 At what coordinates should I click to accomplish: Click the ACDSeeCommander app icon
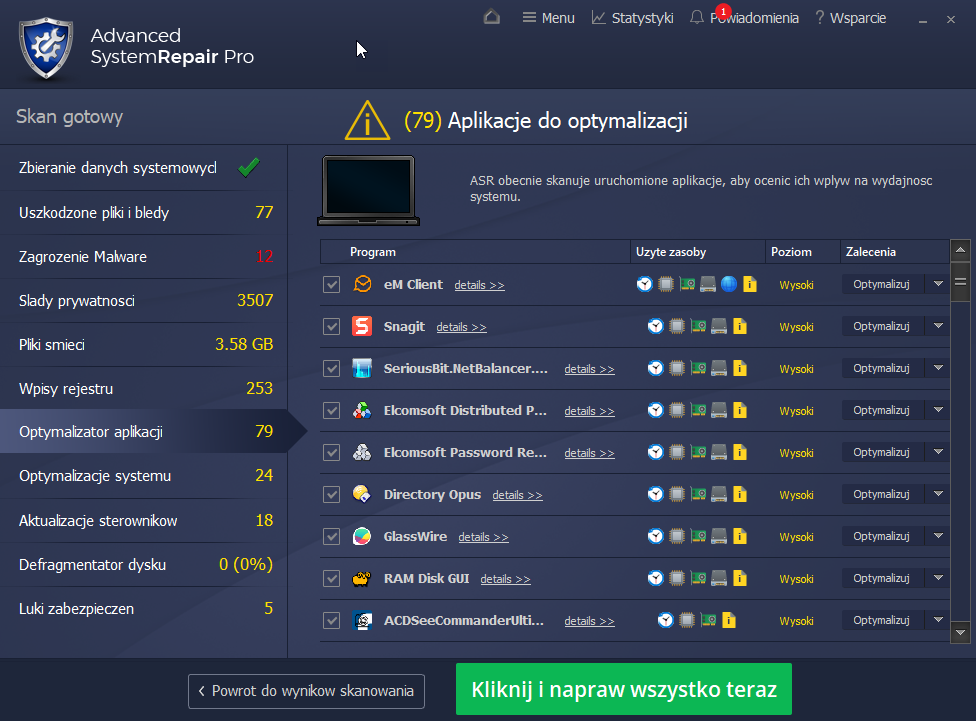coord(362,620)
